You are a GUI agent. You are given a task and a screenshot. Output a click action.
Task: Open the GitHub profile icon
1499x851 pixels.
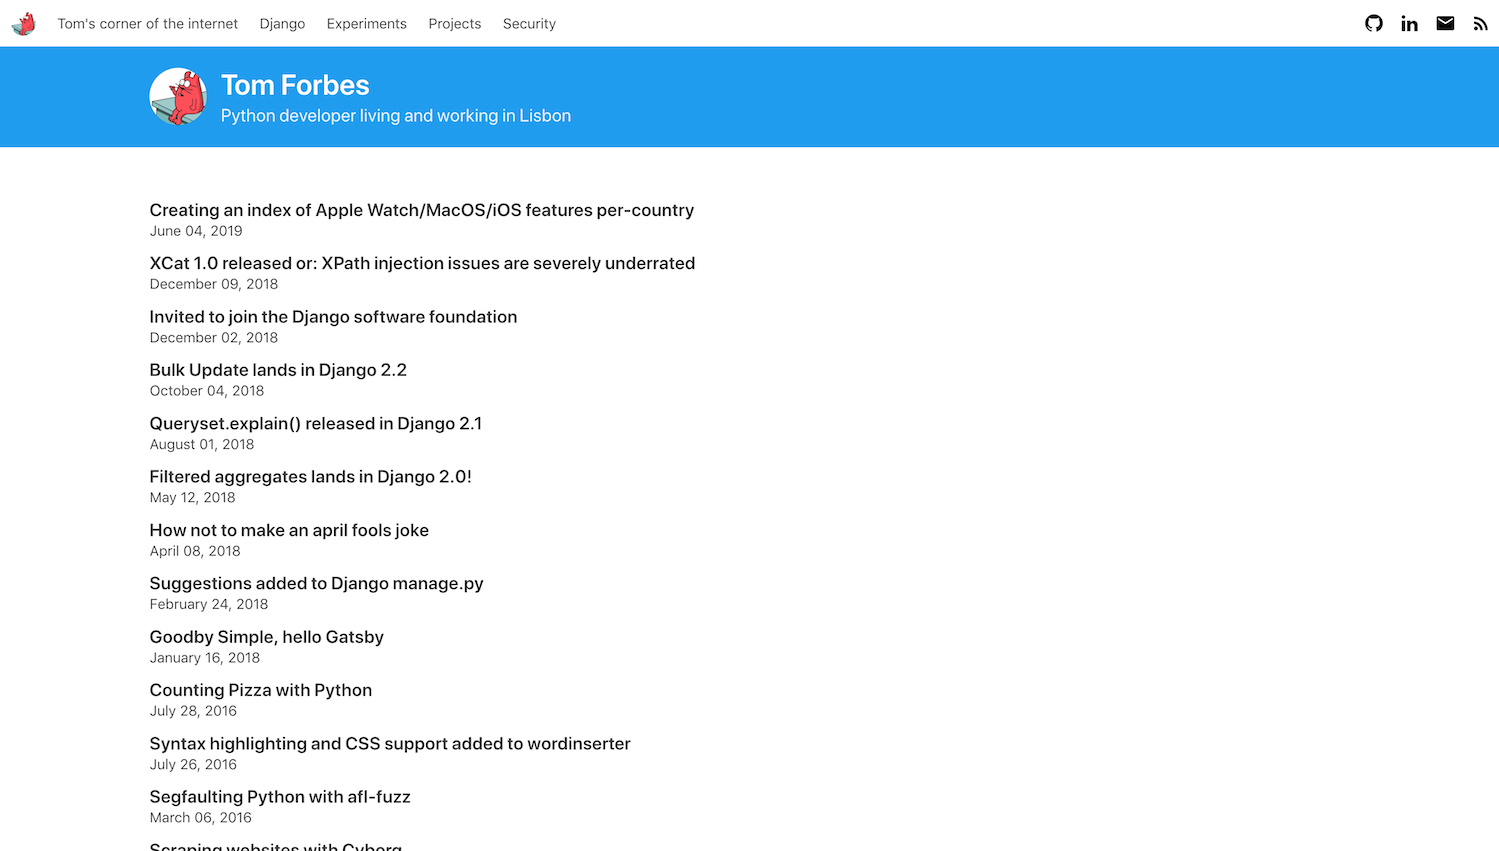click(x=1374, y=23)
